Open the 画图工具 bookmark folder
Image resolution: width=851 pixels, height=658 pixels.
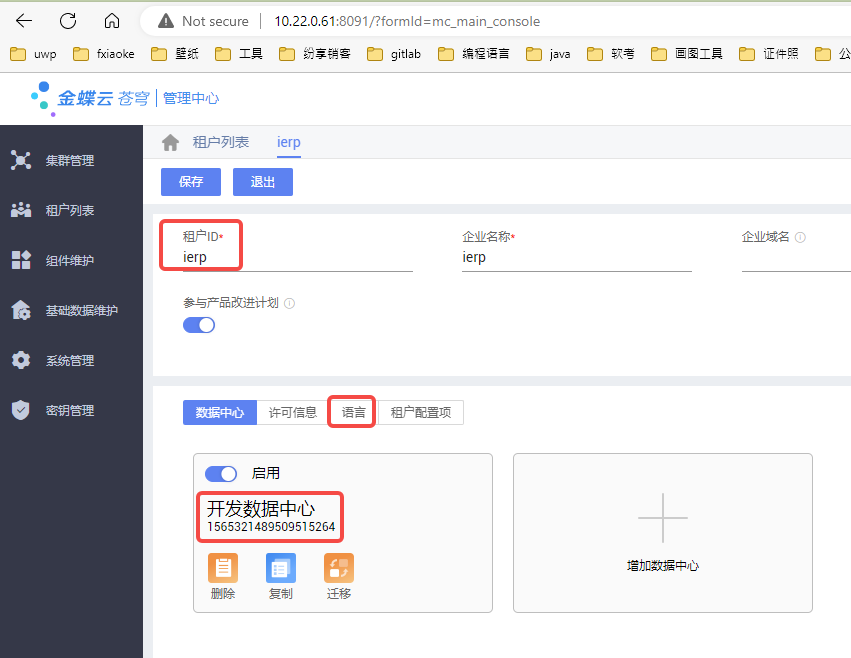click(x=687, y=54)
